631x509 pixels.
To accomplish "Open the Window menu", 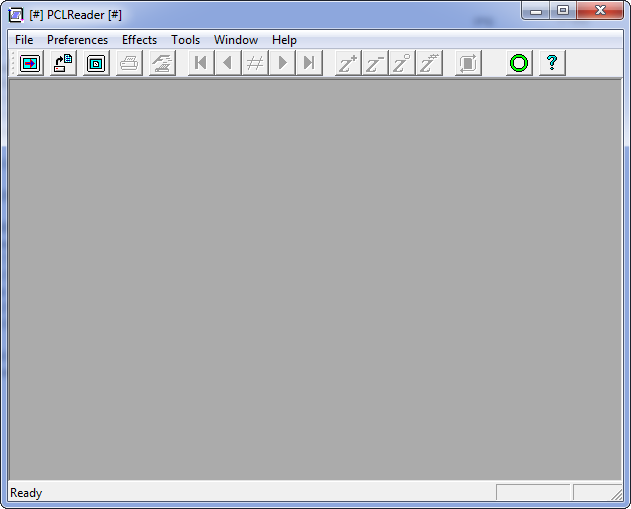I will click(x=236, y=40).
